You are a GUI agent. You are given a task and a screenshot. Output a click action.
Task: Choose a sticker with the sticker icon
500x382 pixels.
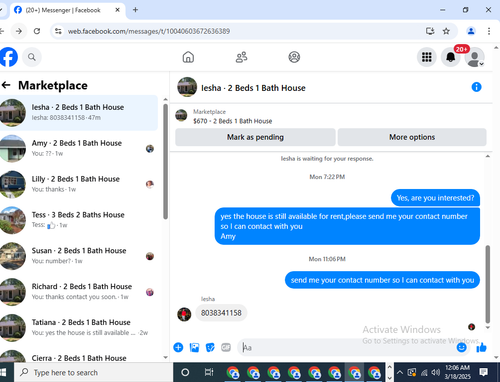(210, 347)
